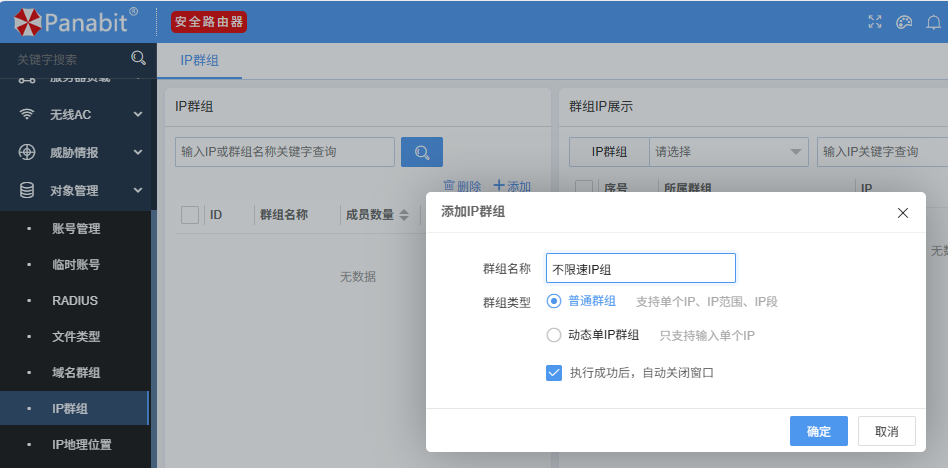
Task: Click the 威胁情报 target icon
Action: tap(27, 152)
